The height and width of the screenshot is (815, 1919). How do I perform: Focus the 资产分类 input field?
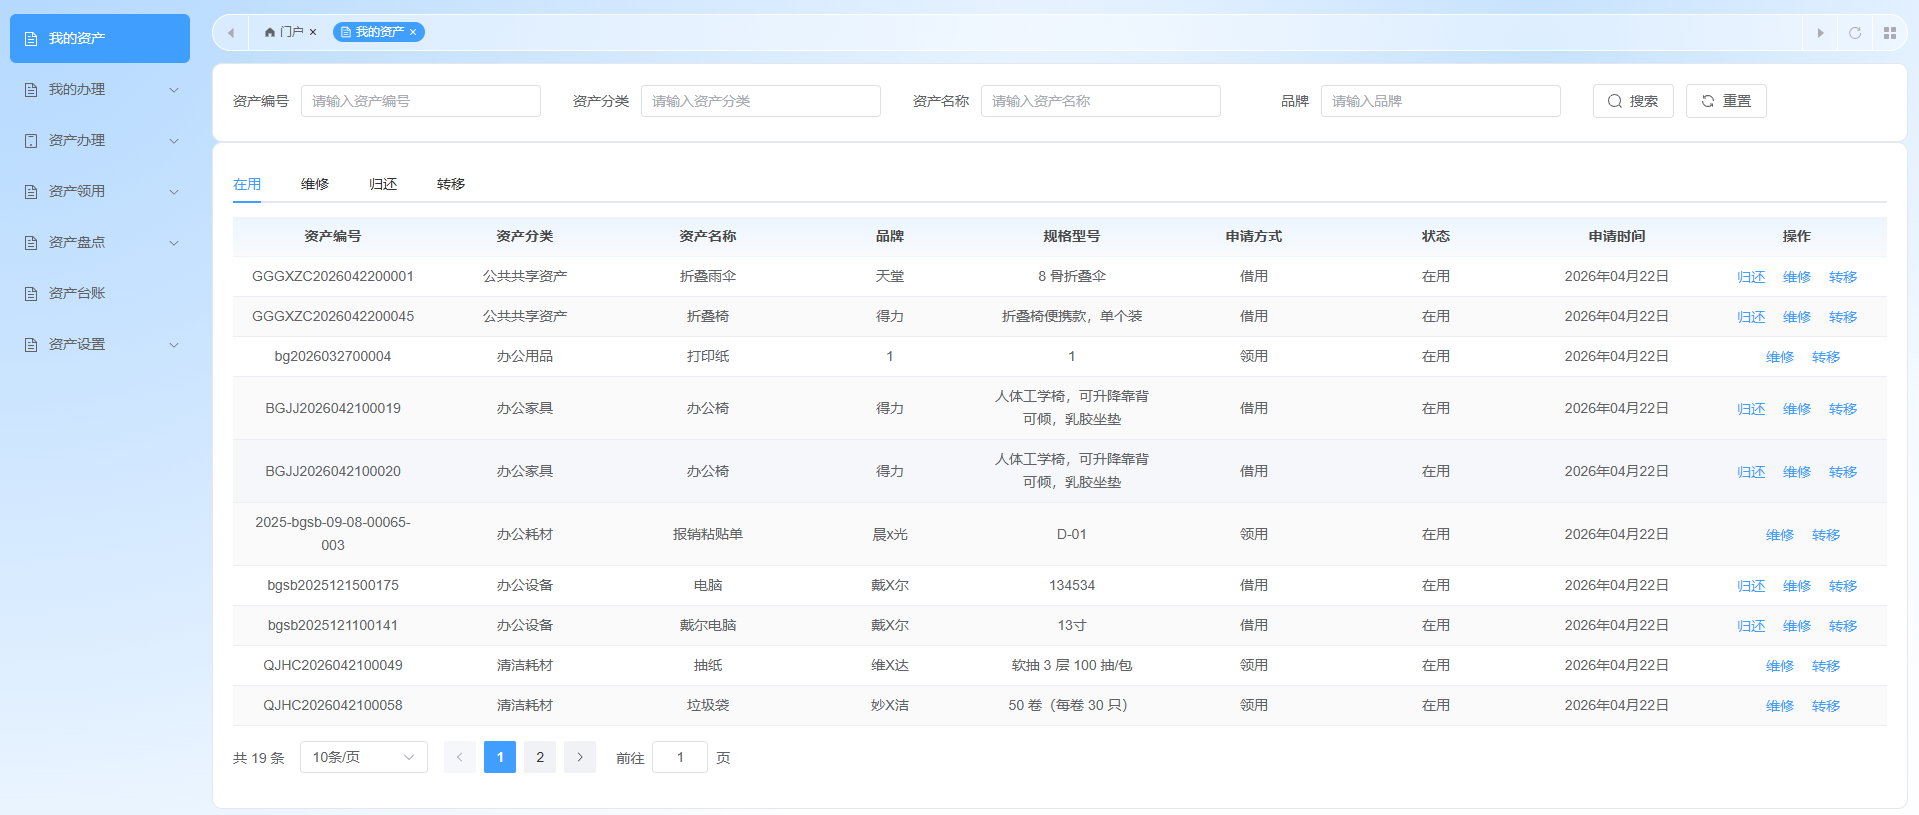[x=761, y=101]
